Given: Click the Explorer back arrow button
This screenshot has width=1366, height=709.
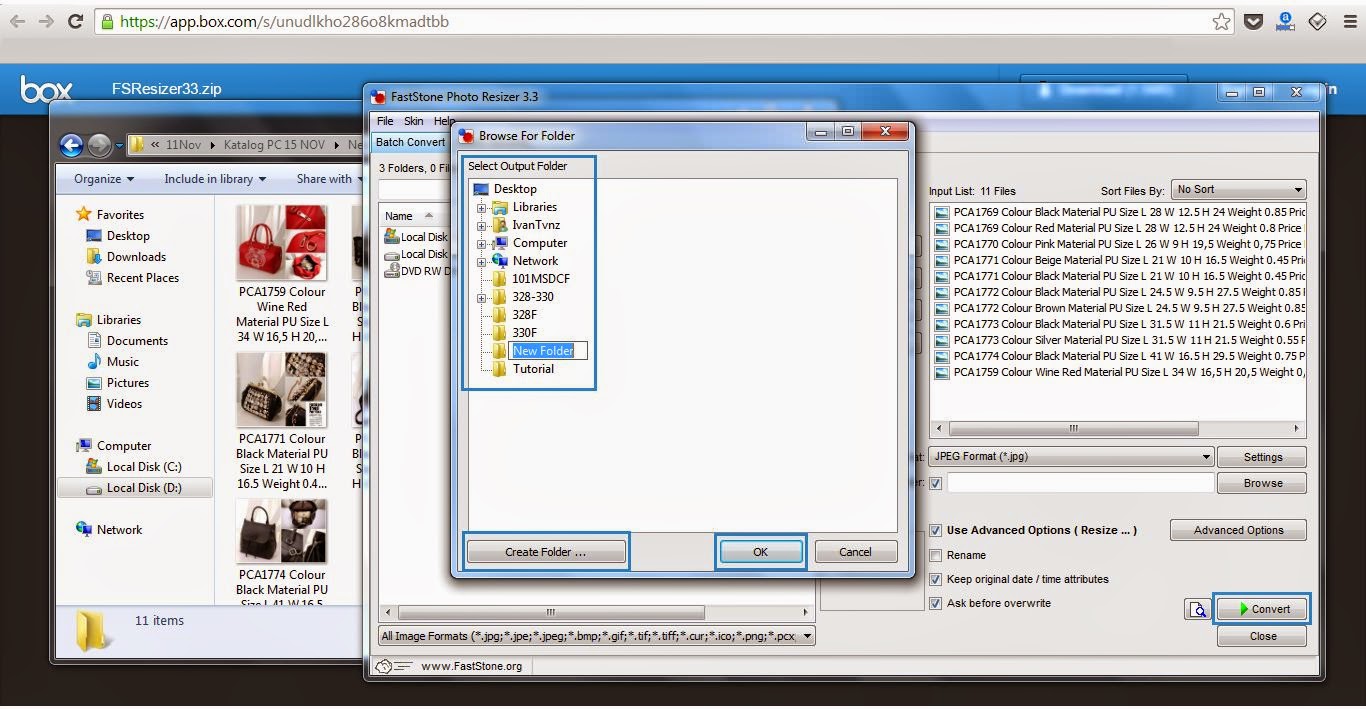Looking at the screenshot, I should click(71, 146).
